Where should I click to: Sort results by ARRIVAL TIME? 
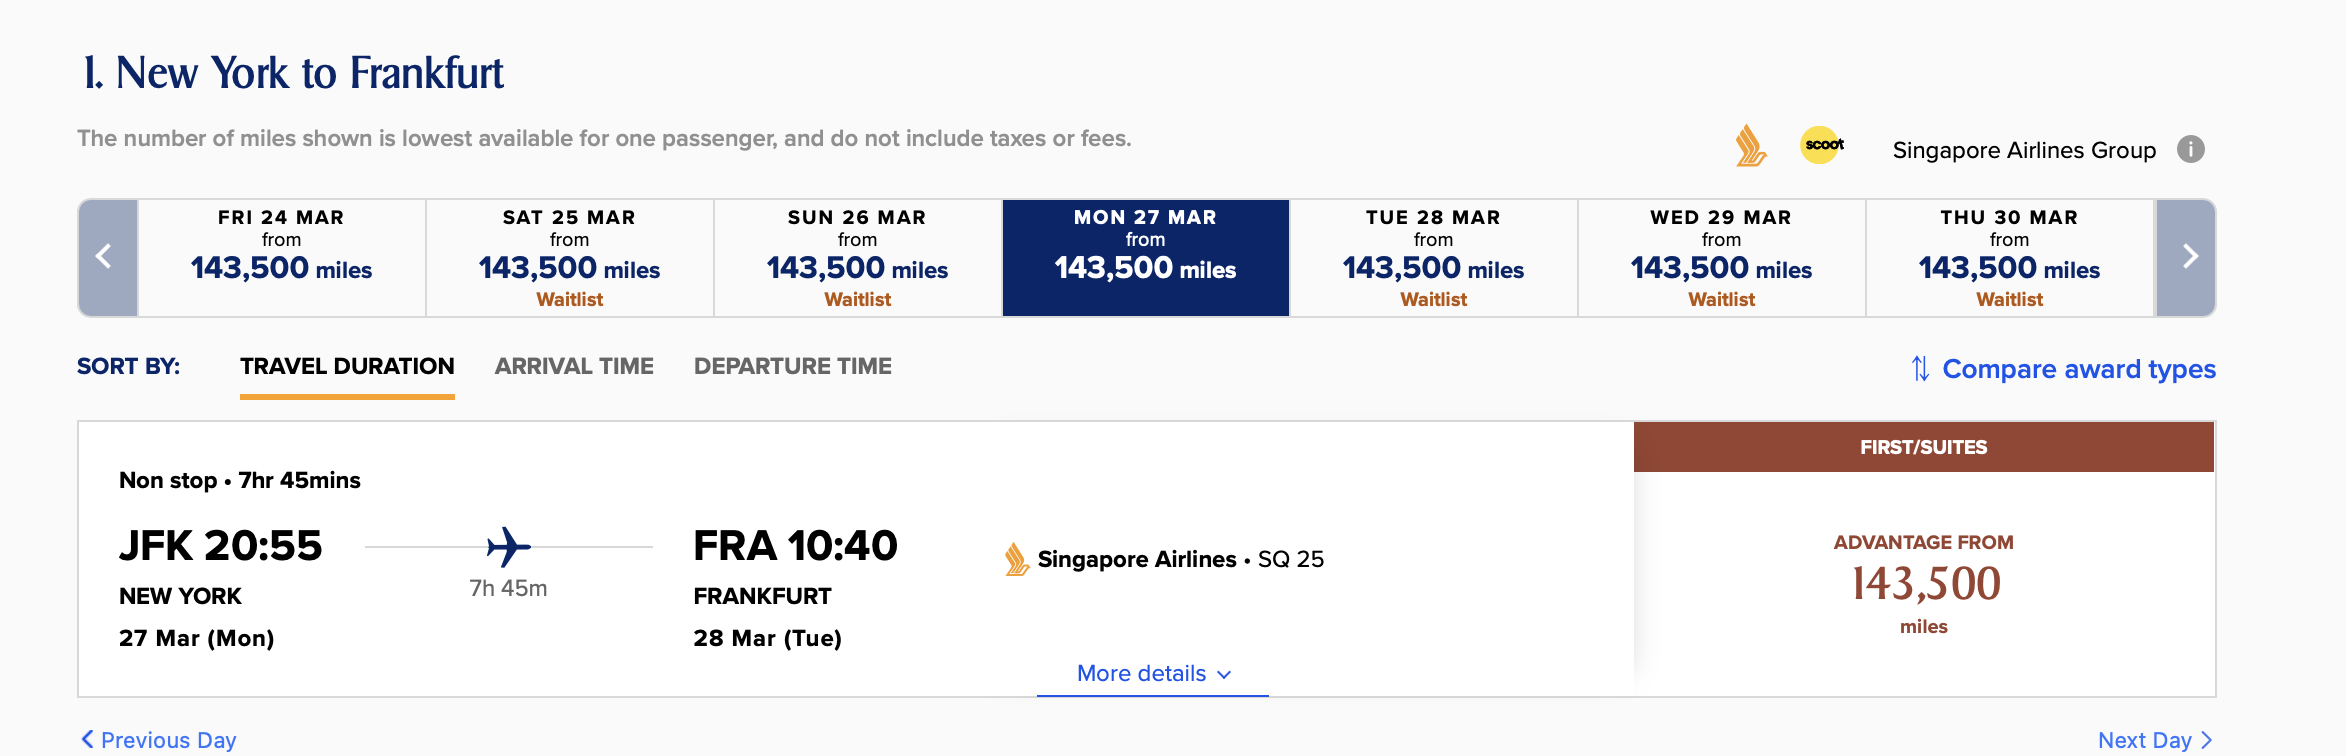coord(573,366)
